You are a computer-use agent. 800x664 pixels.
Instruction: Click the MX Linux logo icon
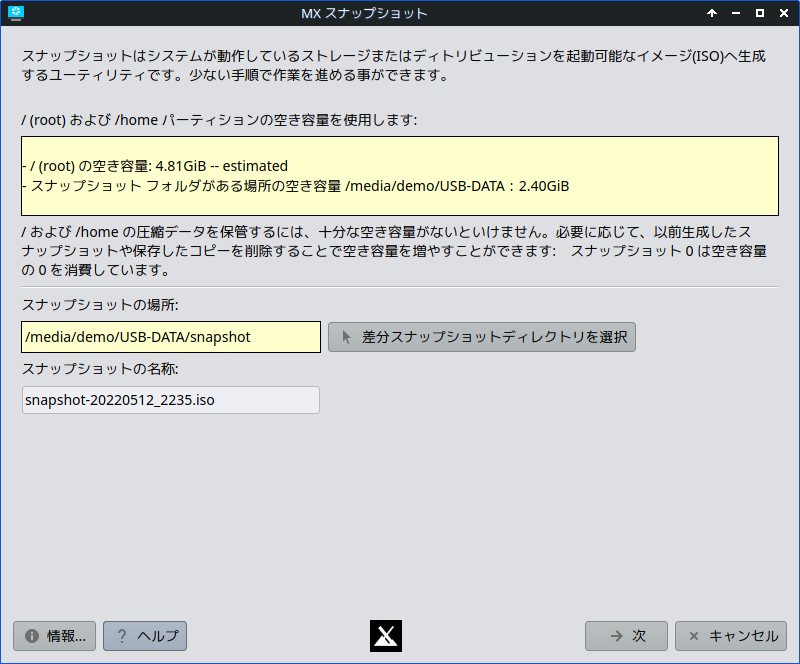click(x=386, y=636)
